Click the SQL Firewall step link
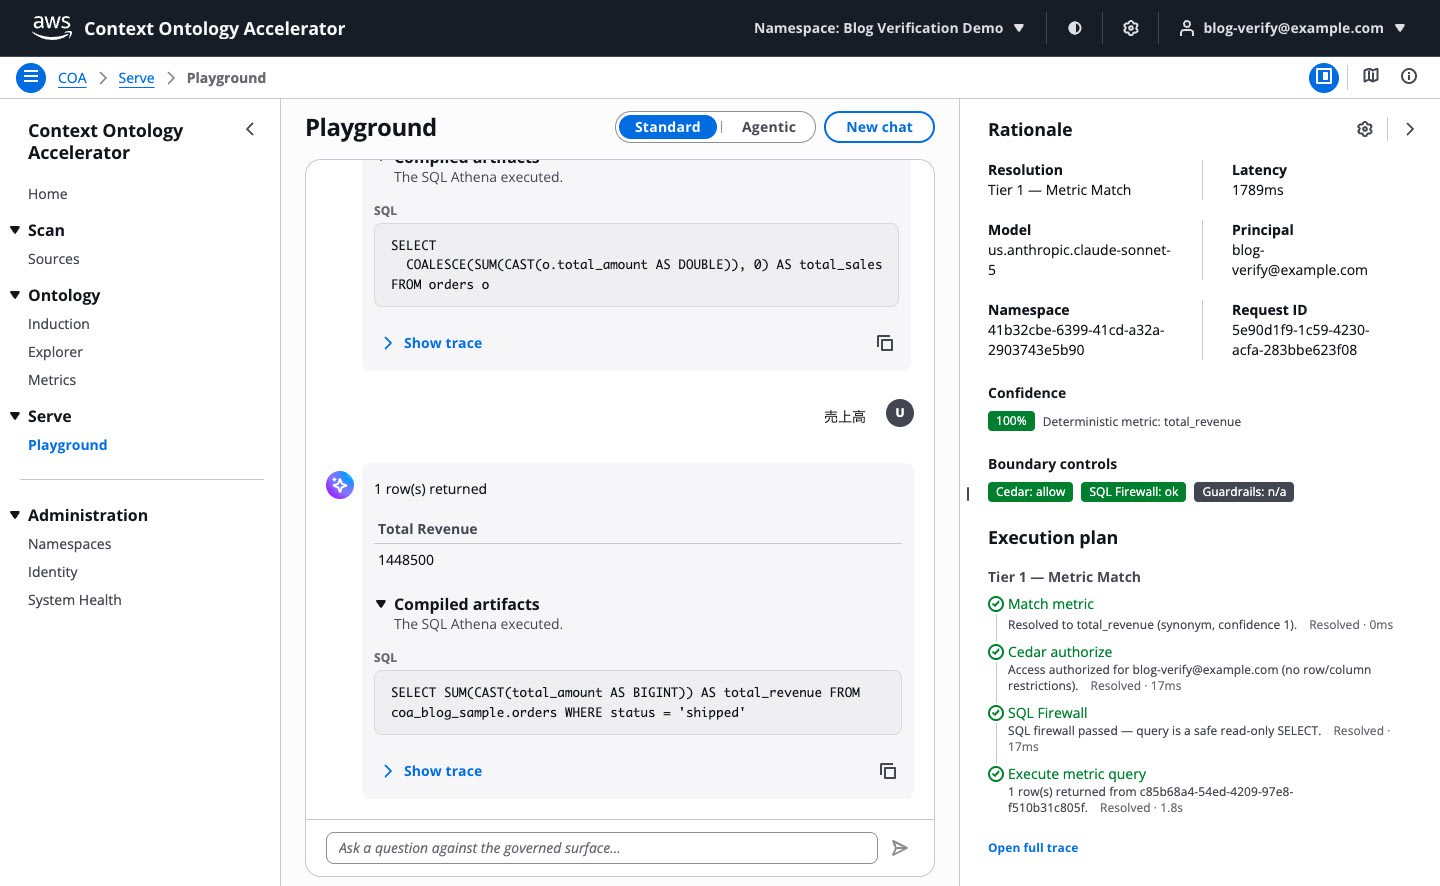The image size is (1440, 886). coord(1048,713)
